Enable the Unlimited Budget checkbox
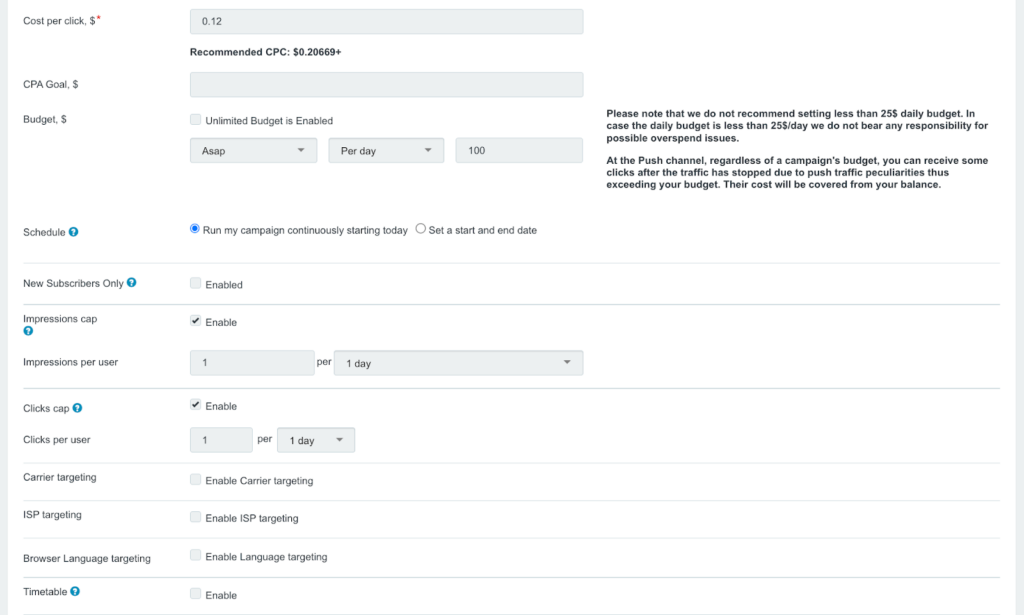 tap(196, 120)
